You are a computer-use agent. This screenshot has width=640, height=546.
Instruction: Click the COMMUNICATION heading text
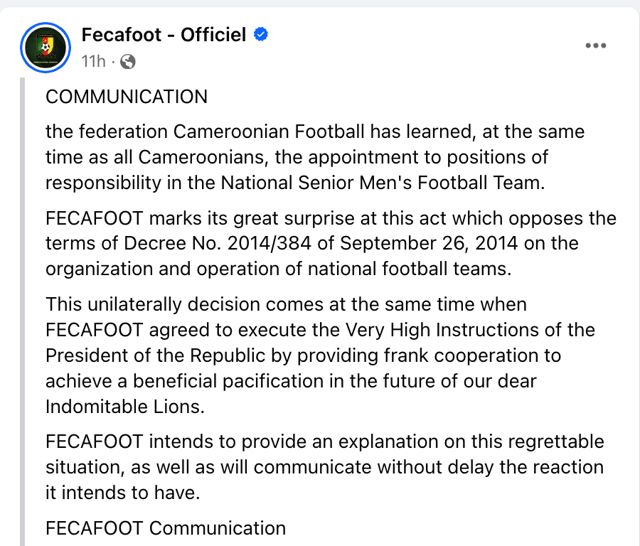[x=126, y=97]
